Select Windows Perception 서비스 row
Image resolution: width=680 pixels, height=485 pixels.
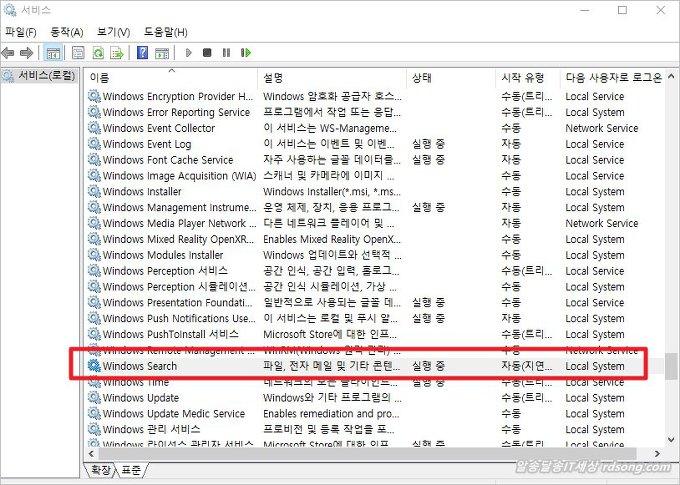(x=375, y=271)
